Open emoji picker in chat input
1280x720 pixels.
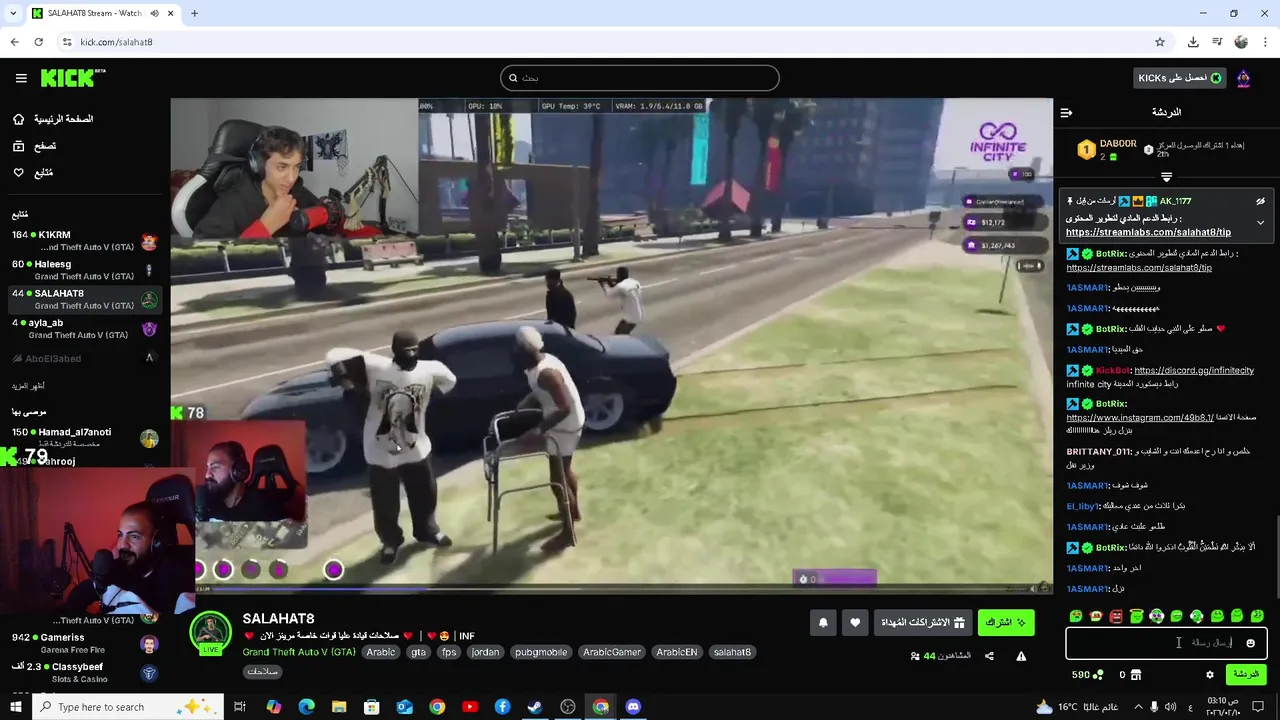coord(1250,643)
